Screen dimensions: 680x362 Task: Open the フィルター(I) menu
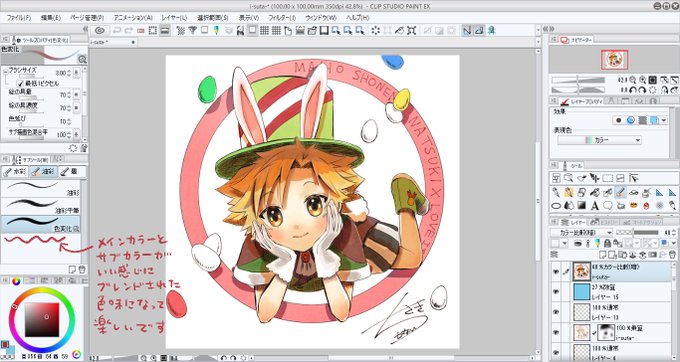282,18
